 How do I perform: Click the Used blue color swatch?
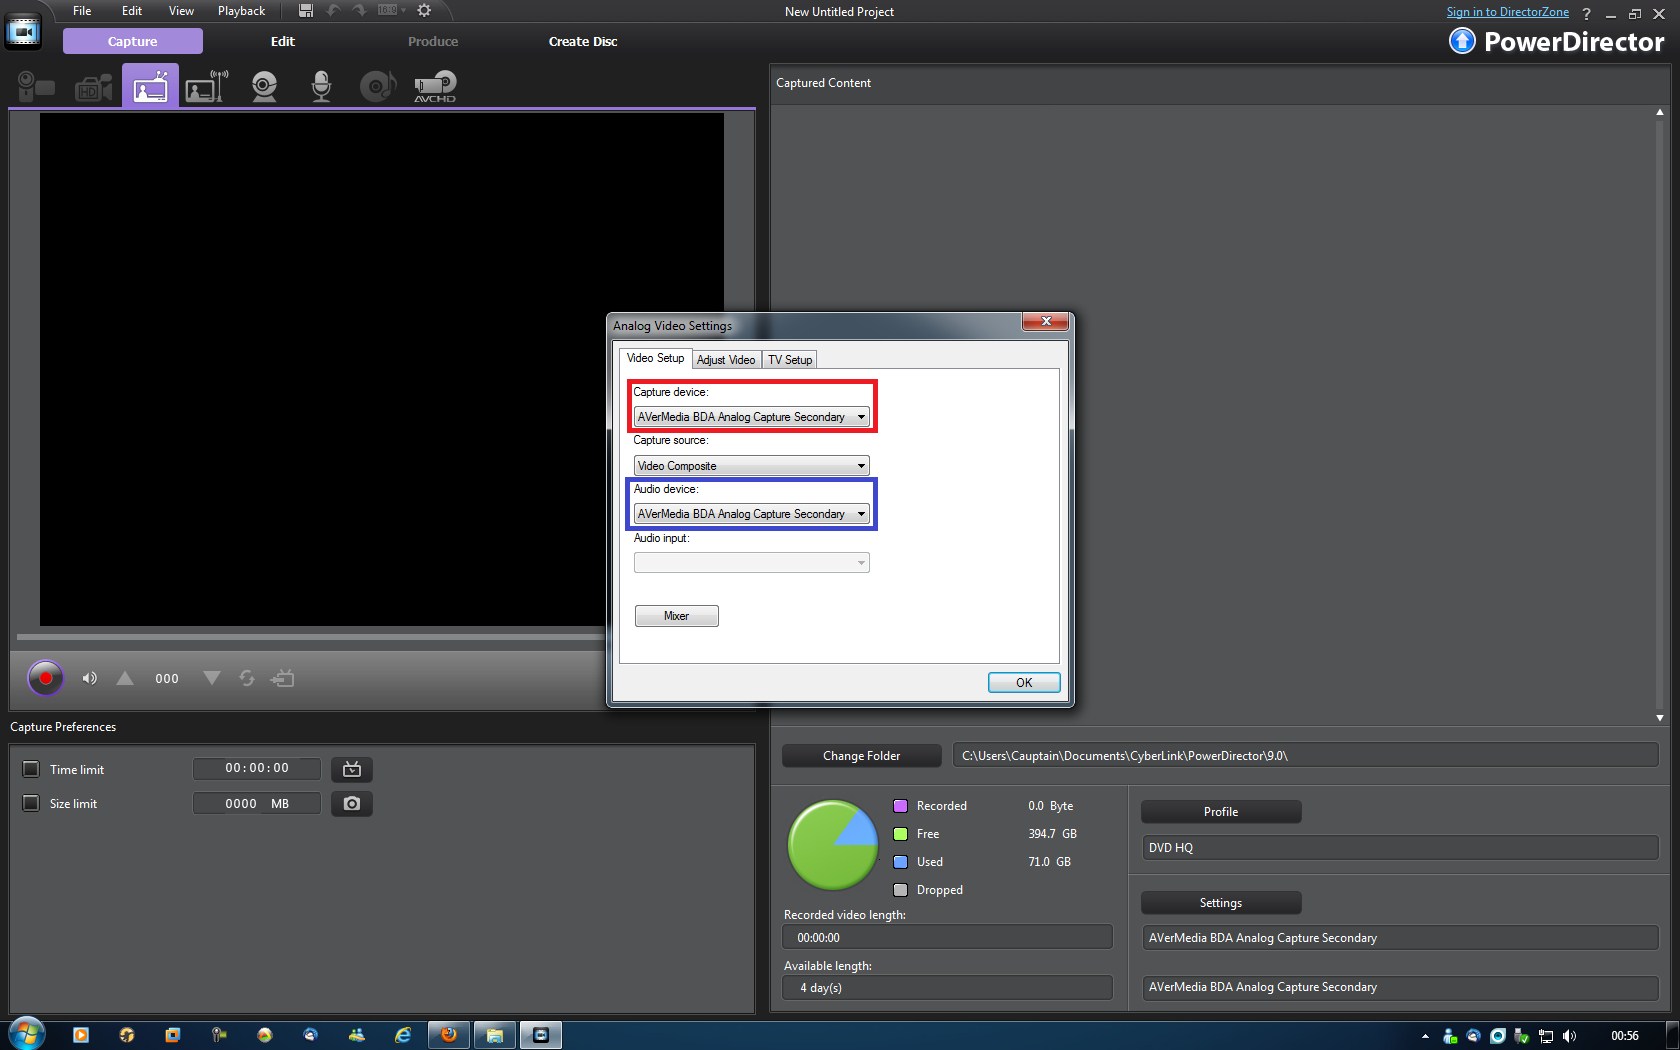(900, 862)
